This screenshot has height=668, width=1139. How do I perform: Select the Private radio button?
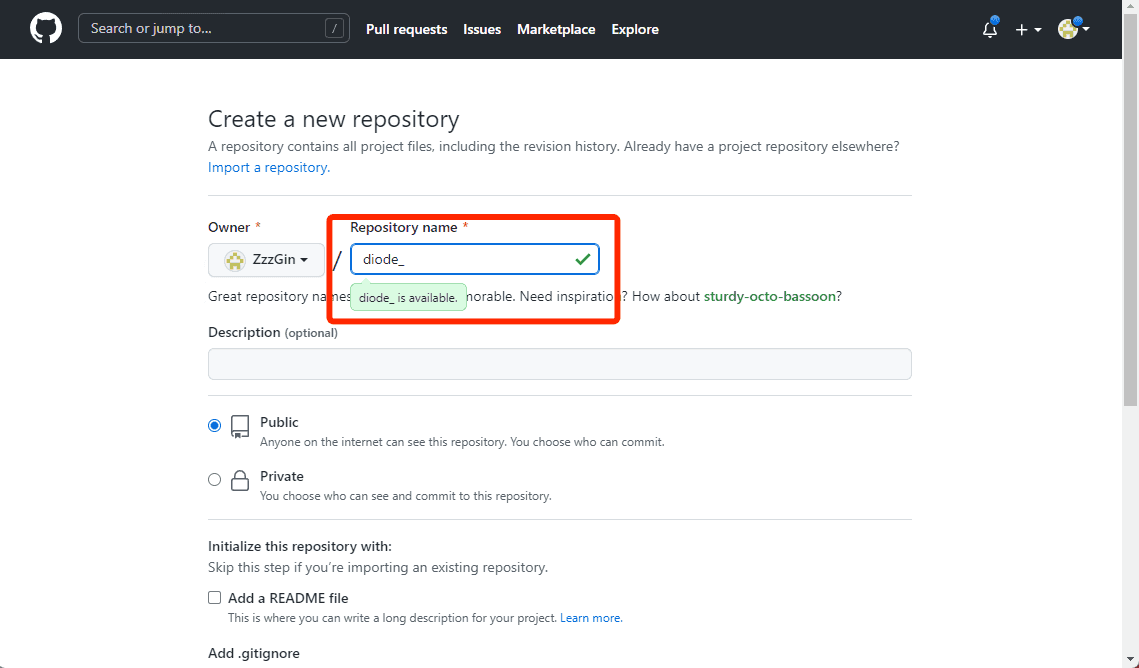214,479
